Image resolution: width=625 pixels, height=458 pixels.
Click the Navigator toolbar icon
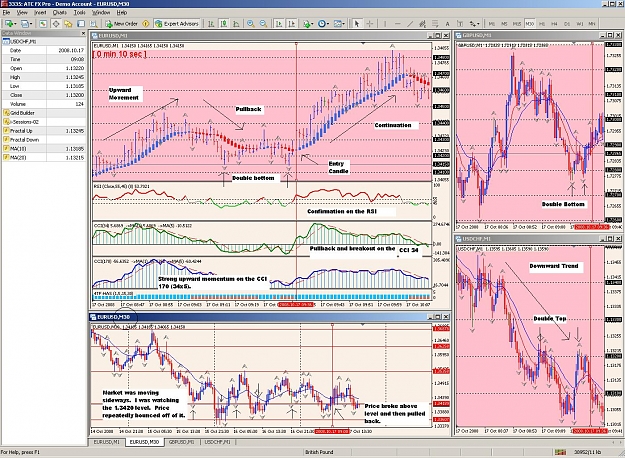tap(68, 24)
